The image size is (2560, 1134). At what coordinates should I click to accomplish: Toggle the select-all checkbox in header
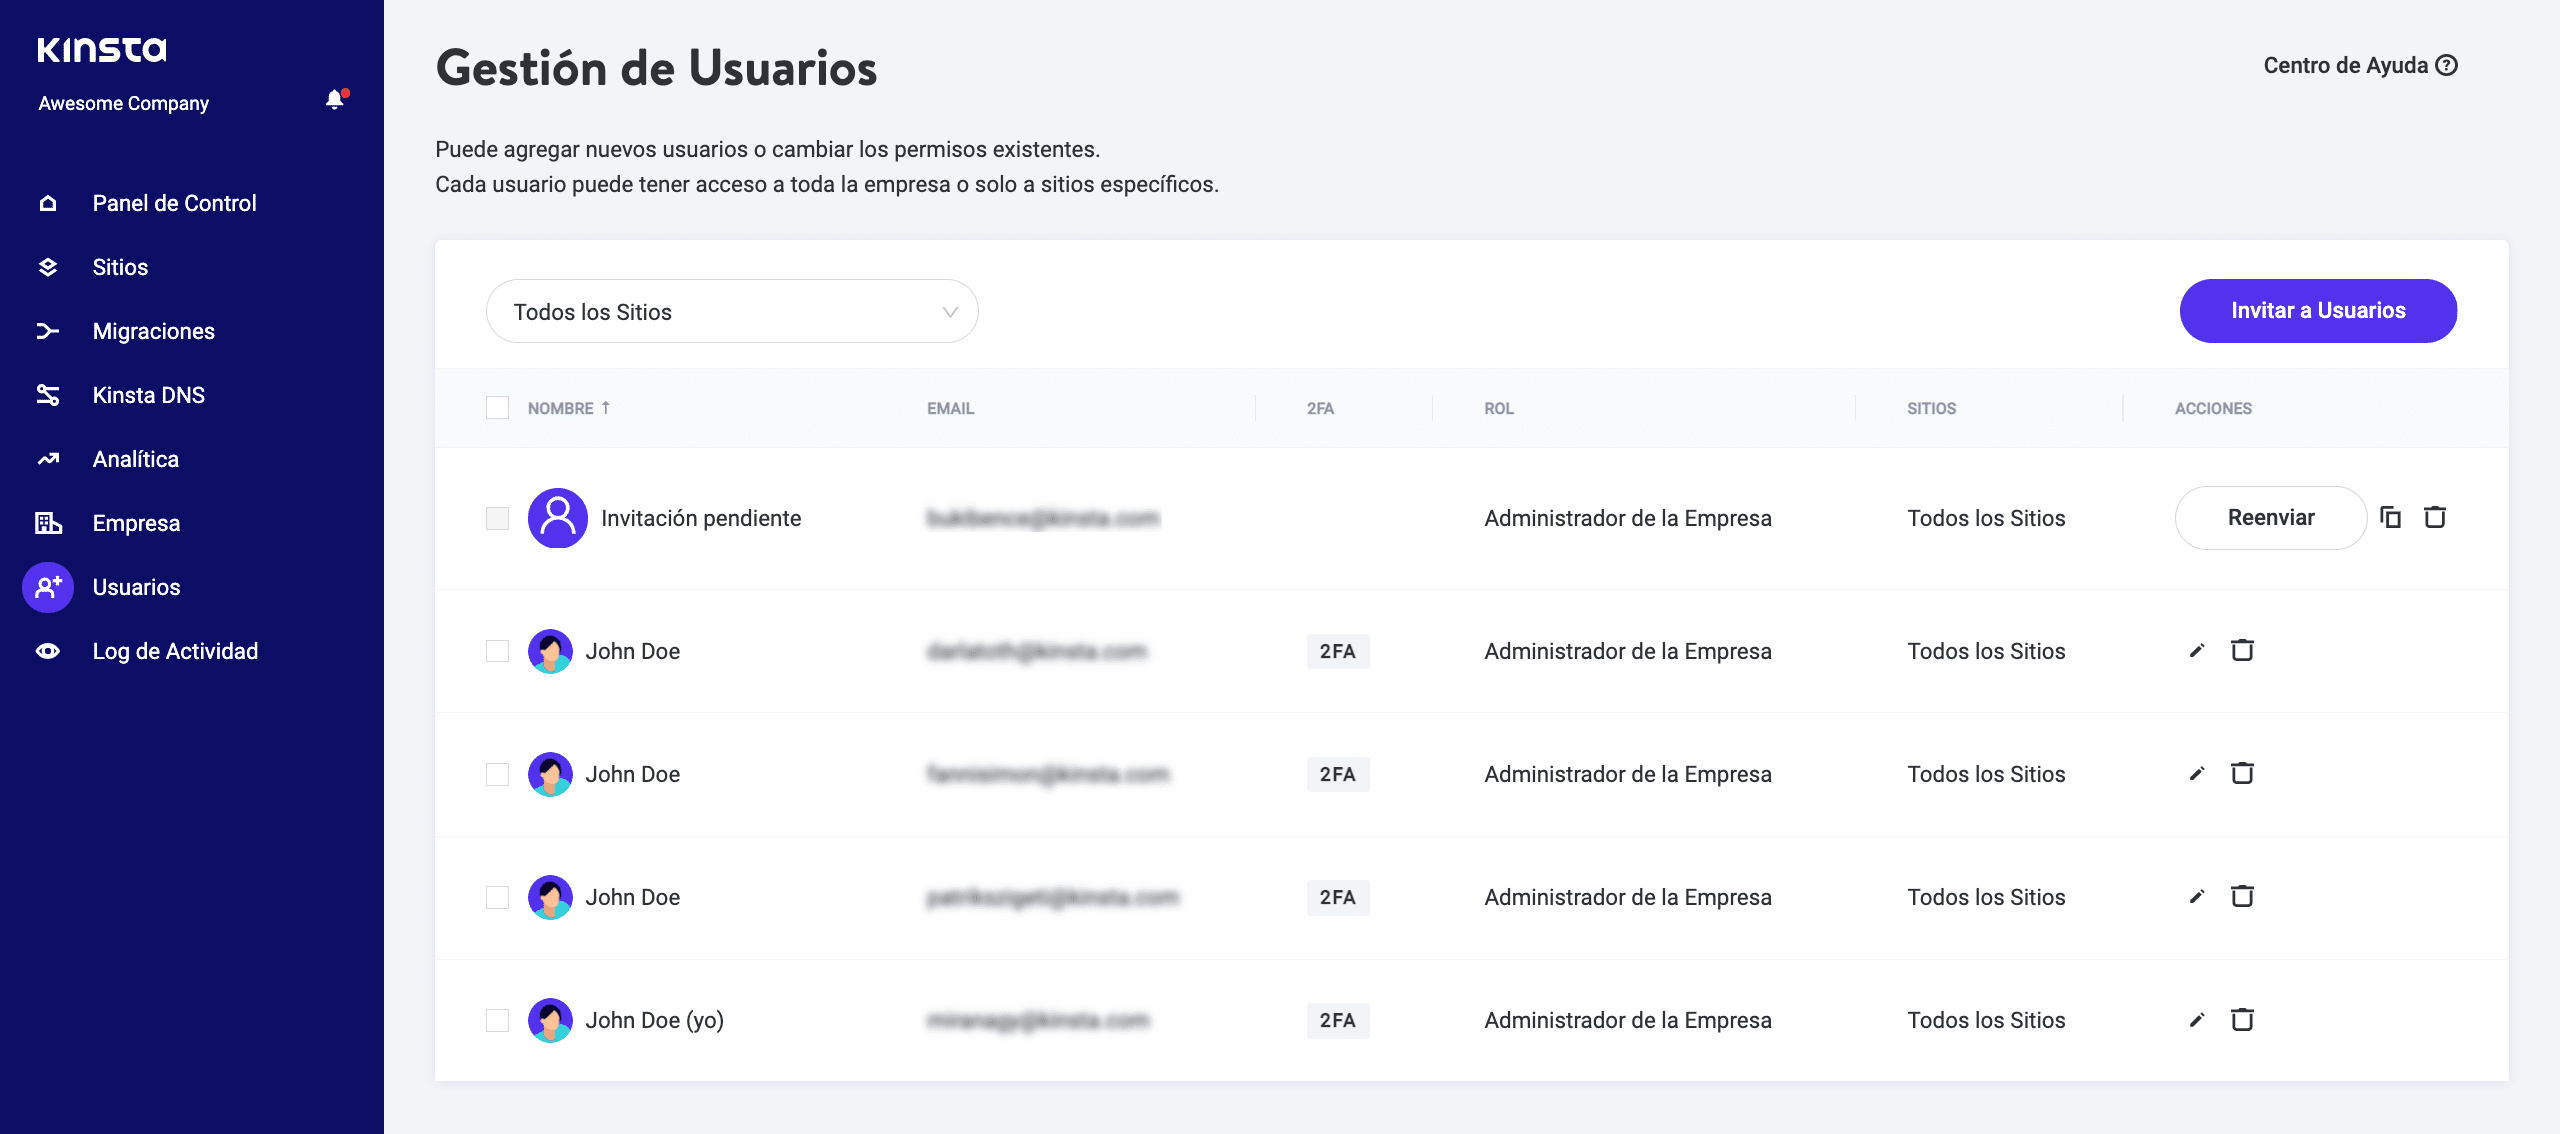coord(497,408)
